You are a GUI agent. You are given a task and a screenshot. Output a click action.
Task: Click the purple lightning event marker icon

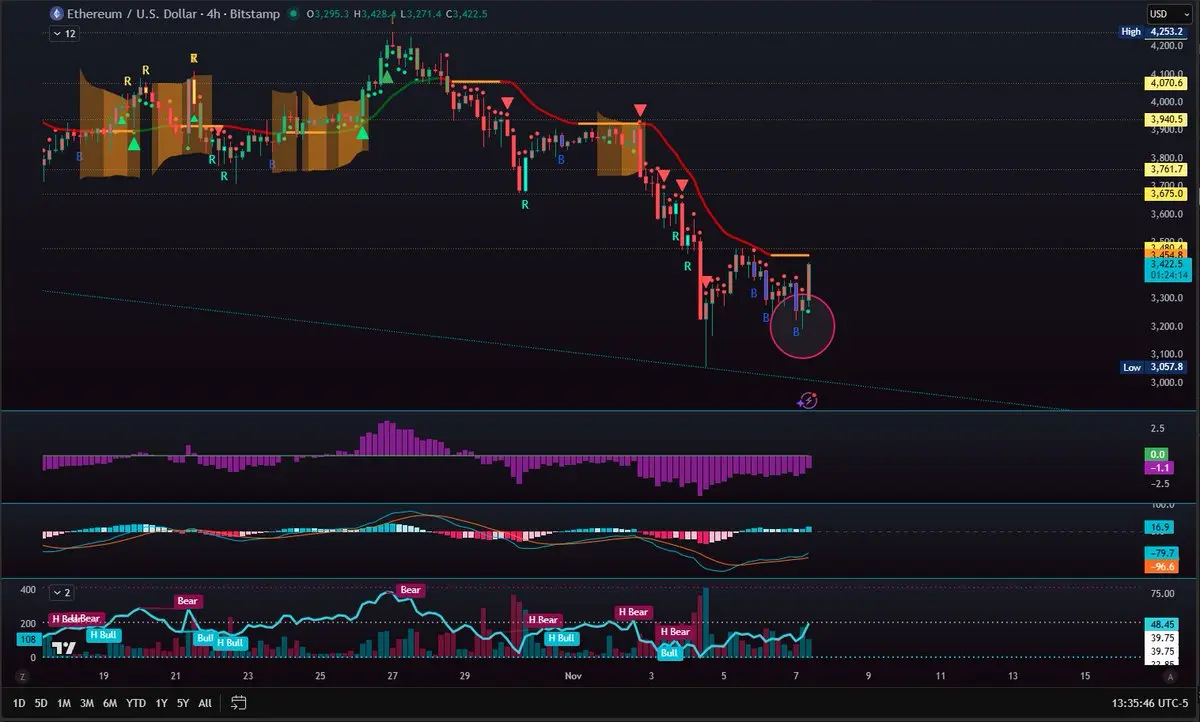point(809,400)
